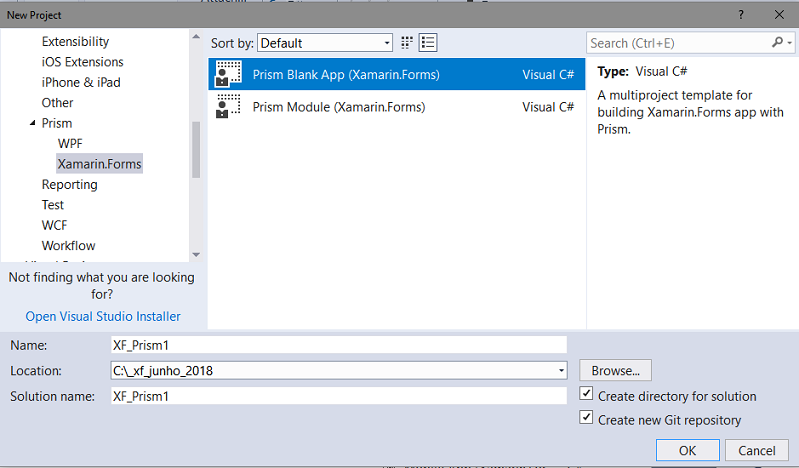Viewport: 799px width, 468px height.
Task: Close the New Project dialog
Action: pos(779,15)
